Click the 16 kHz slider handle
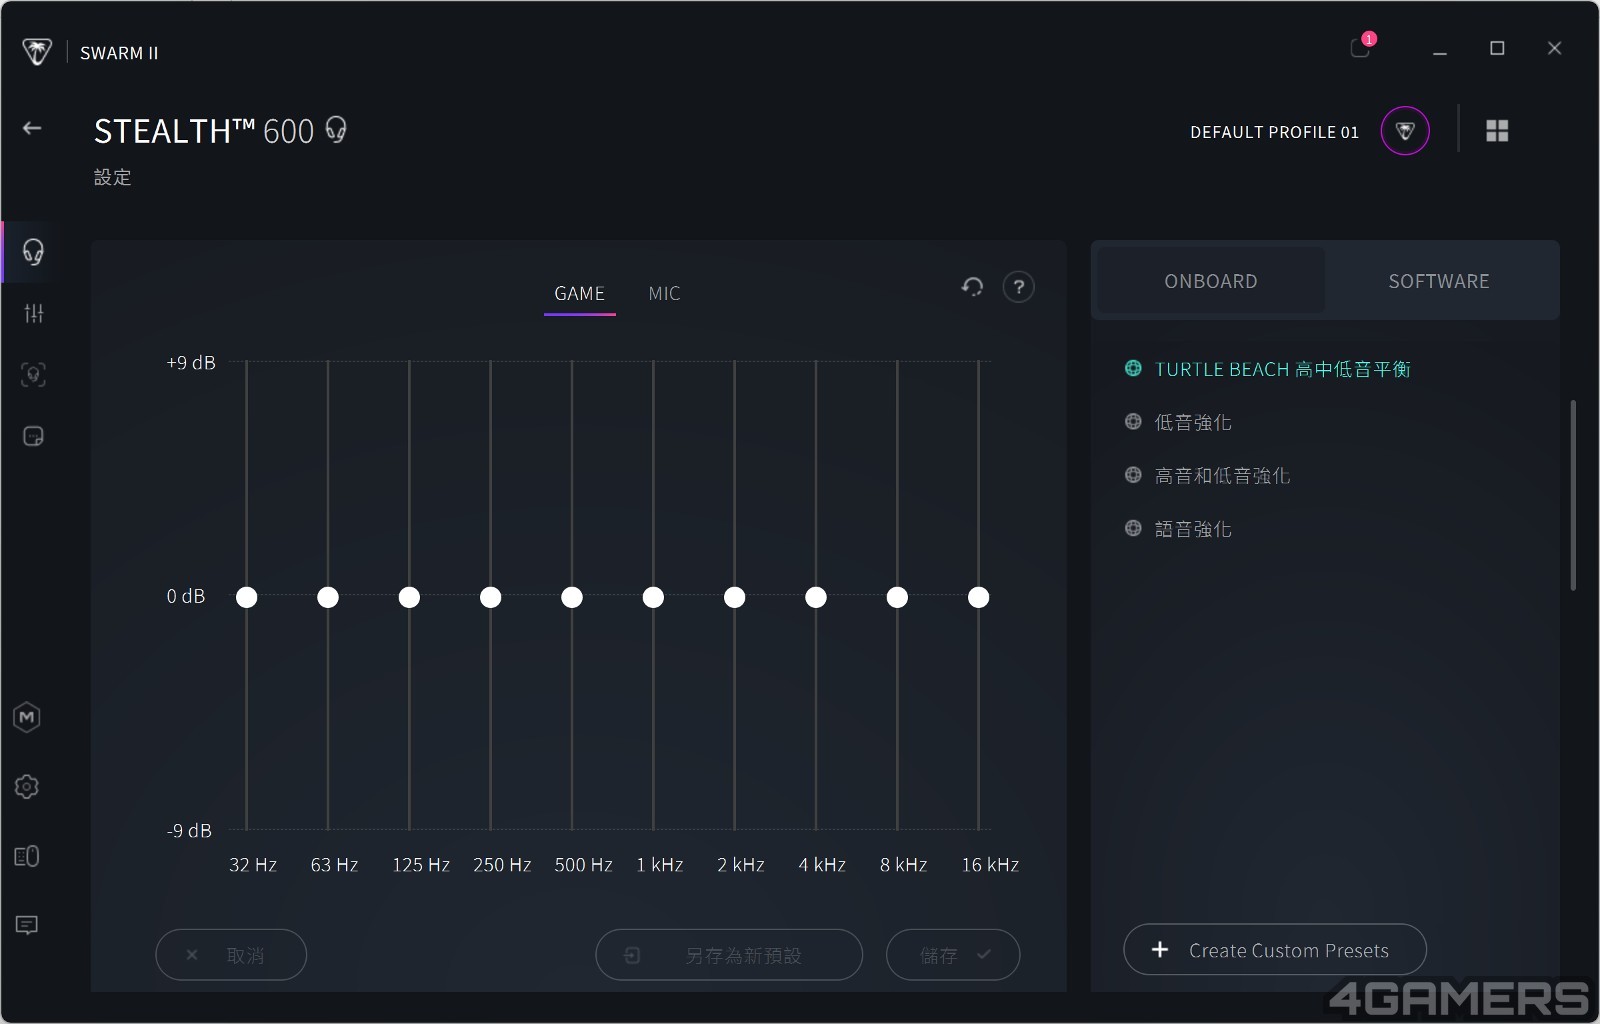 point(979,597)
